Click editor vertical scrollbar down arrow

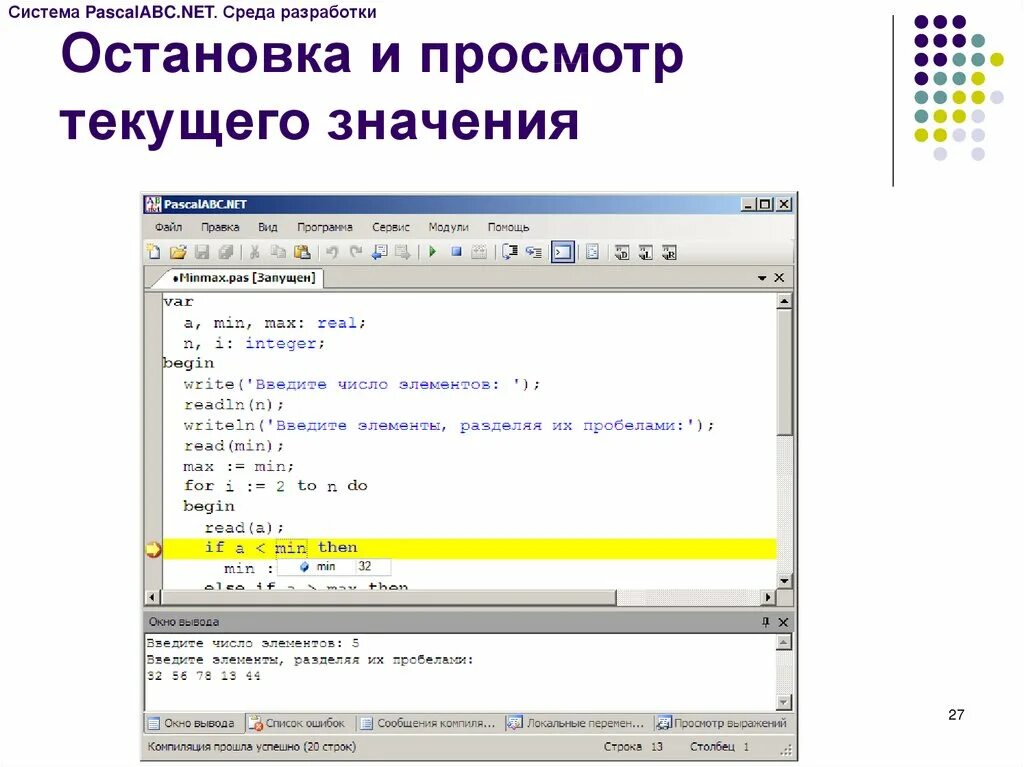pos(784,581)
